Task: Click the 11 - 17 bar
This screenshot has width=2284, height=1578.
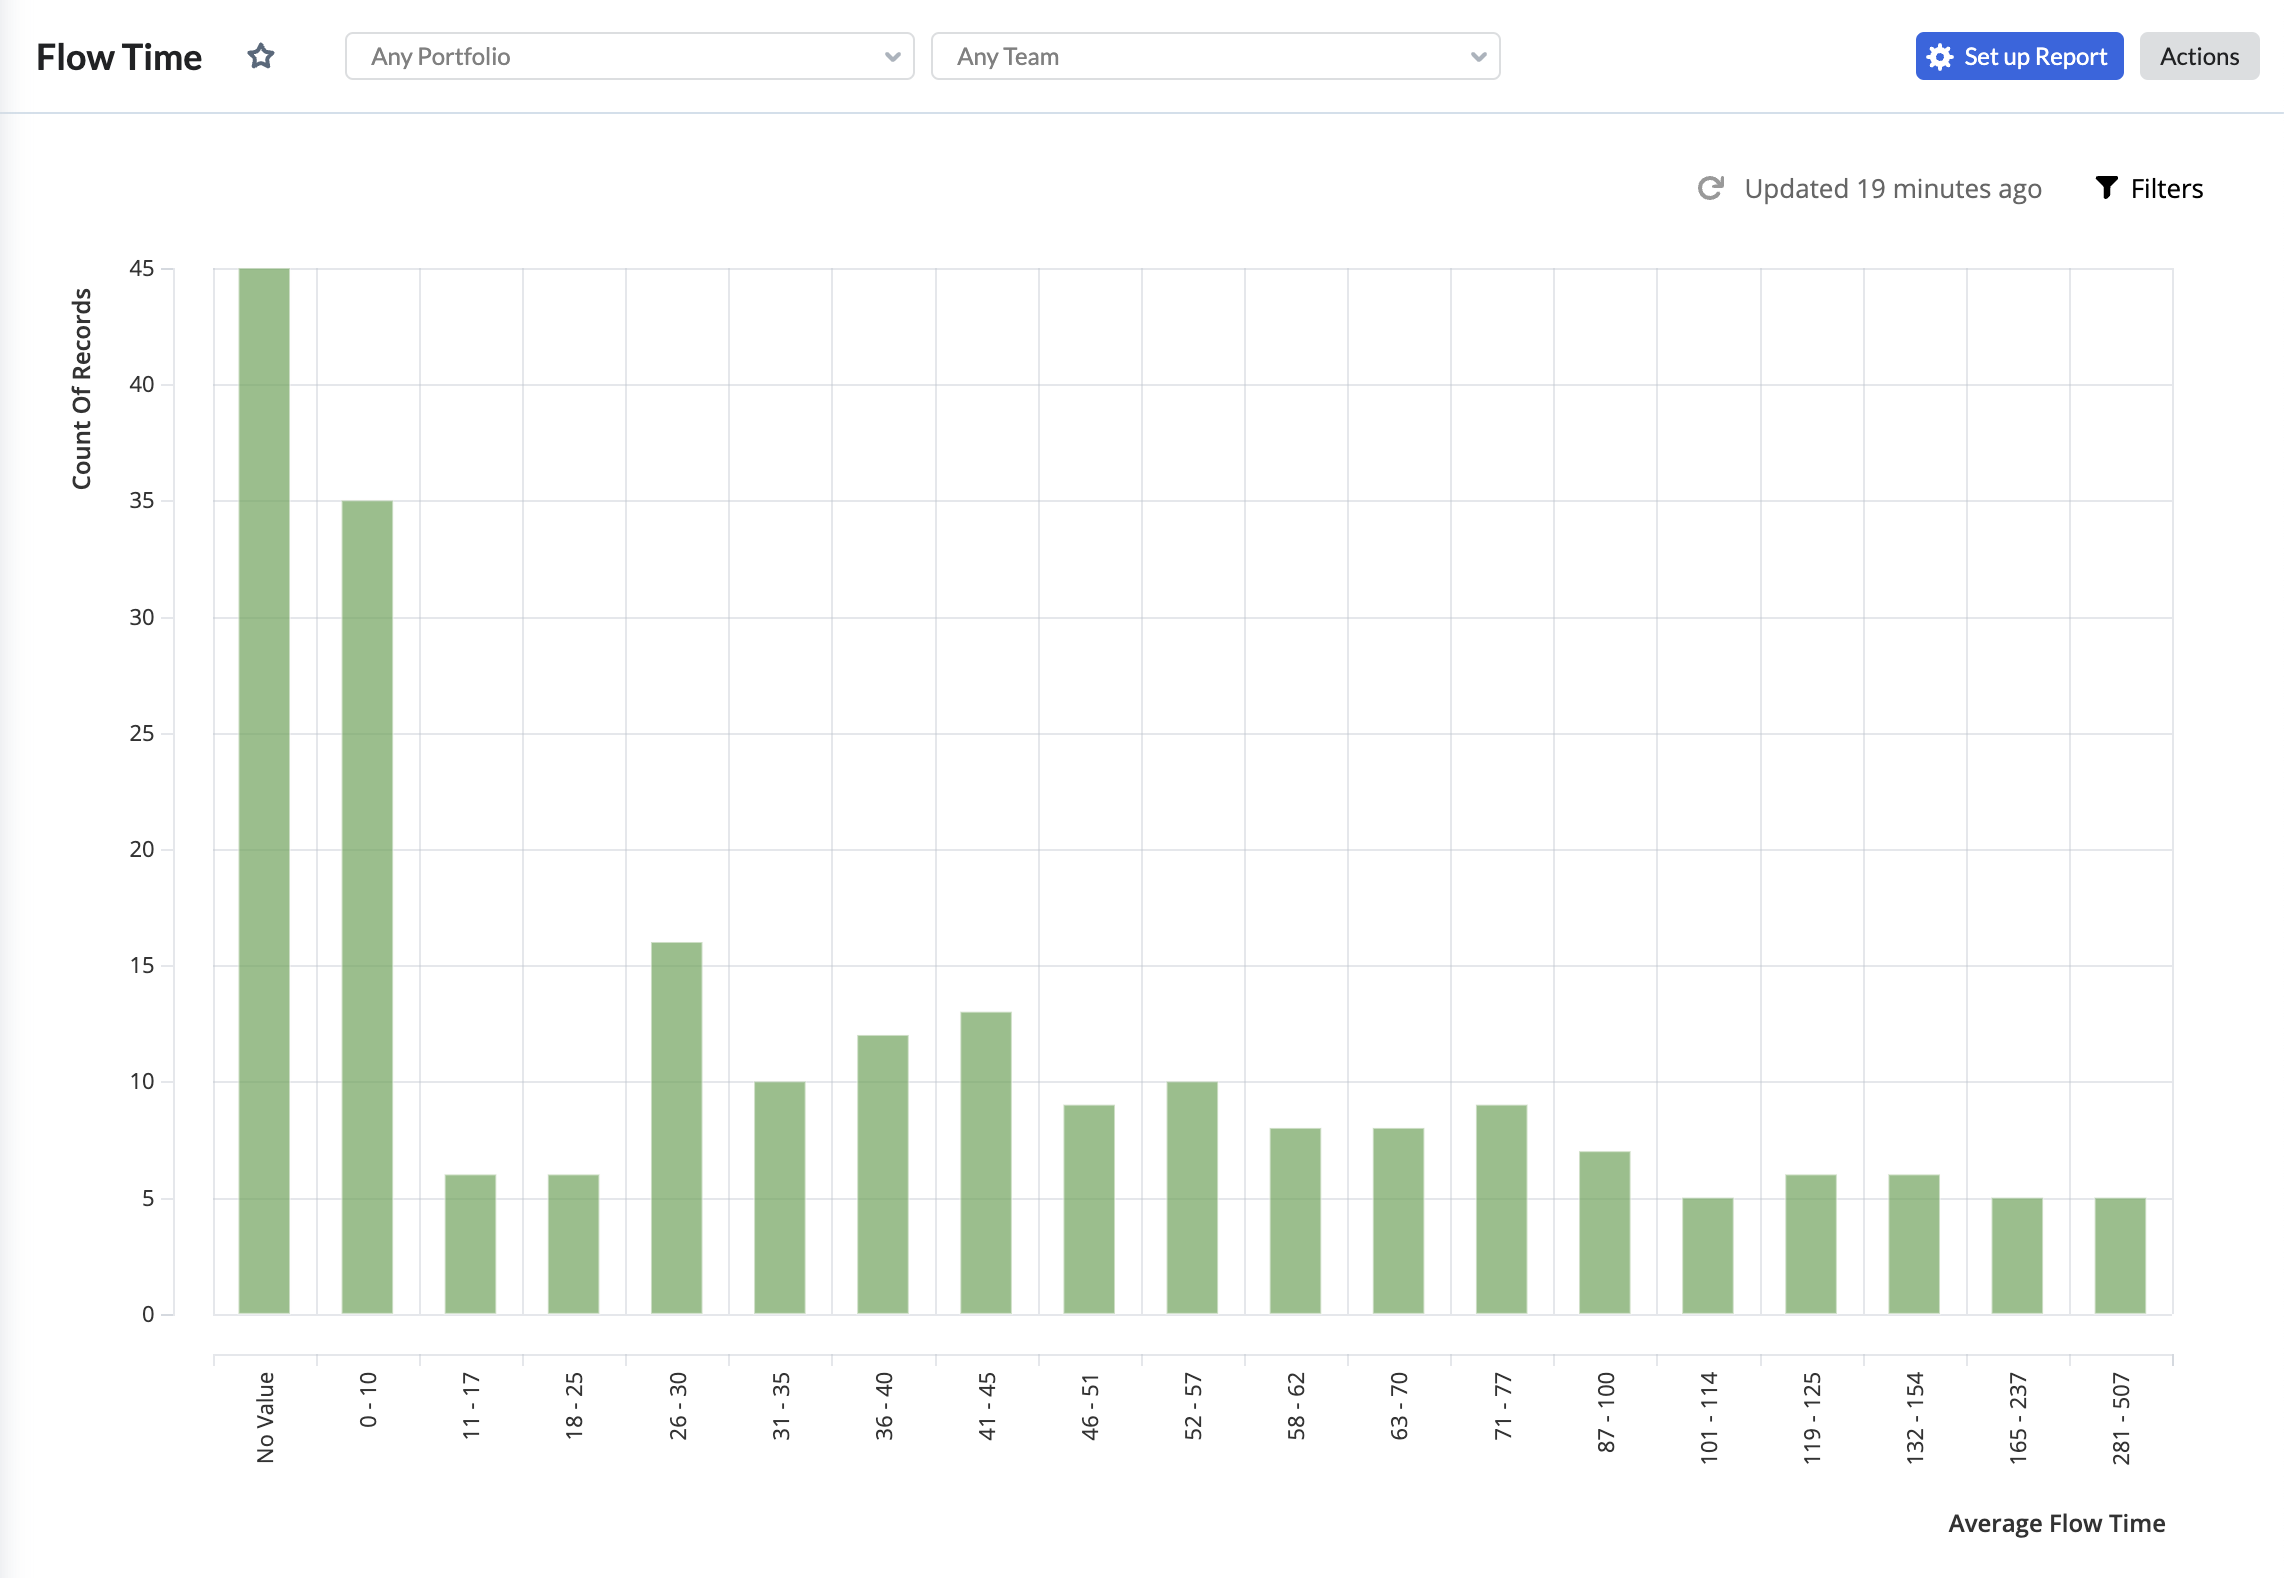Action: tap(470, 1244)
